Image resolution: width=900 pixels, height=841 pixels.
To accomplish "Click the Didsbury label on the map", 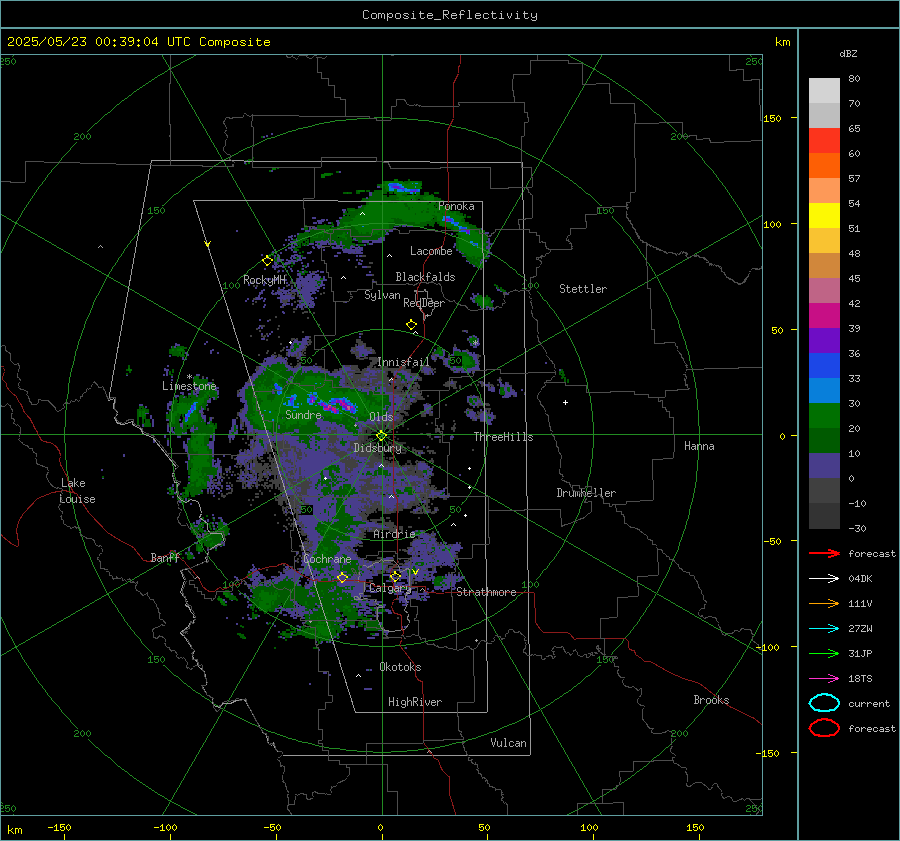I will point(377,448).
